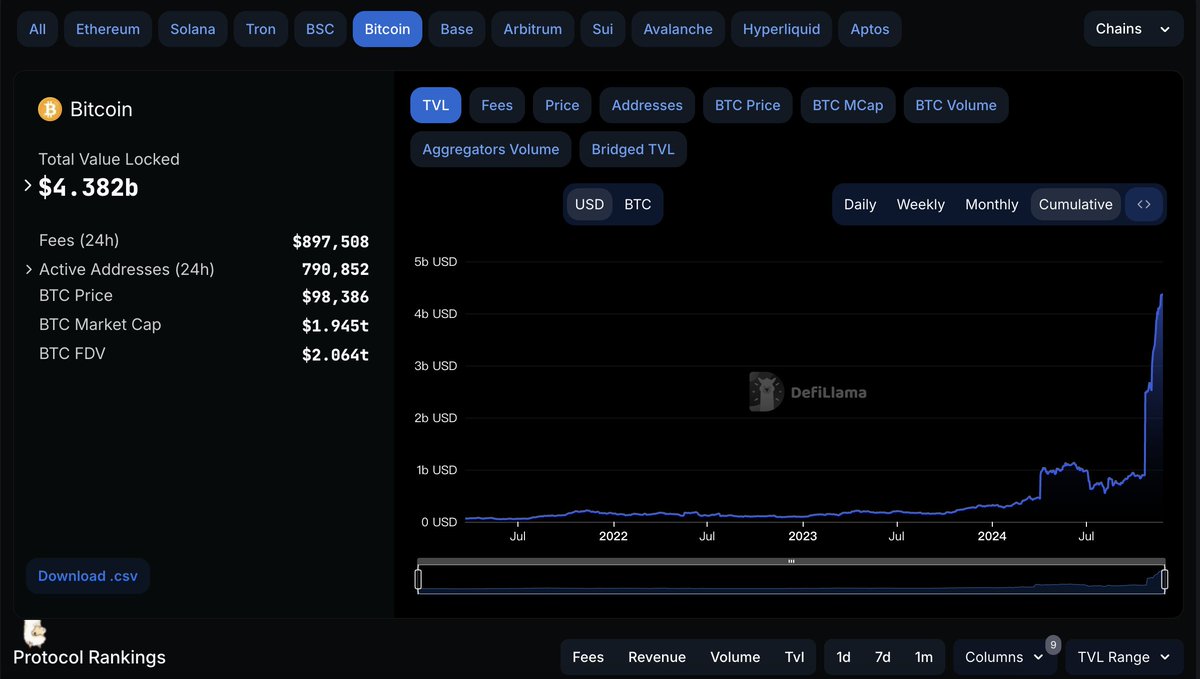Screen dimensions: 1200x679
Task: Select the All chains tab
Action: (37, 29)
